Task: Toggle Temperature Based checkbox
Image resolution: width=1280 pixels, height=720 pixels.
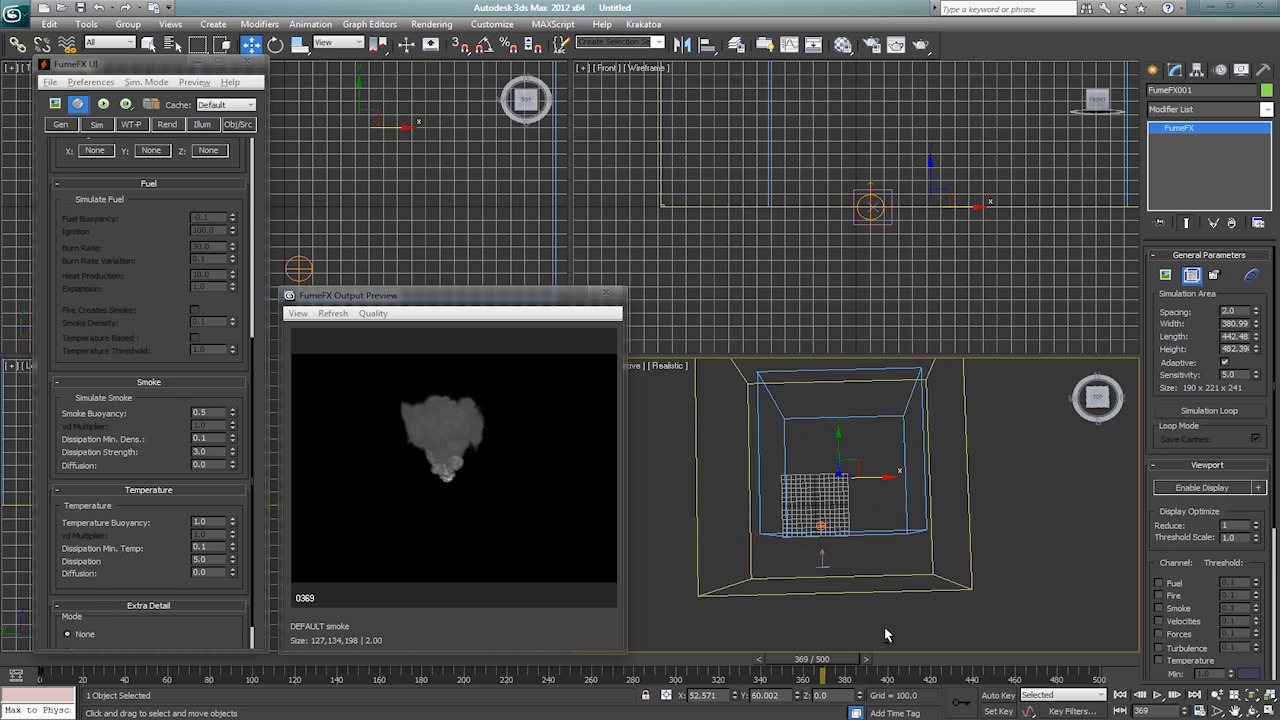Action: (x=194, y=338)
